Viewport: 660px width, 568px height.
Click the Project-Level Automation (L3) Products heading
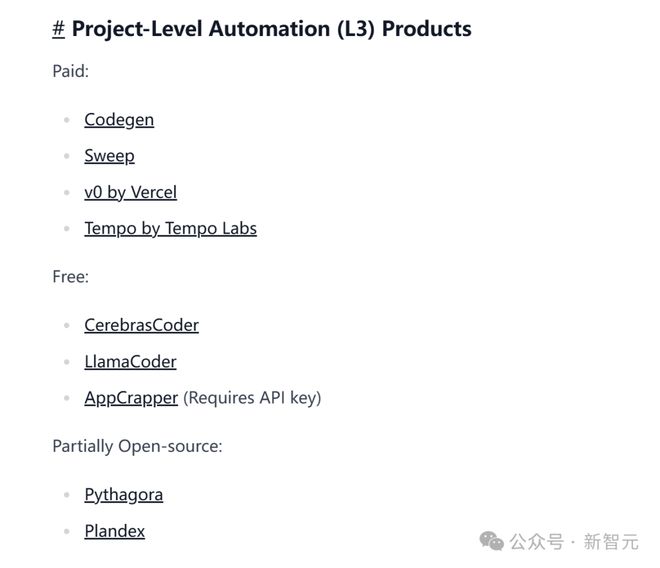tap(271, 29)
